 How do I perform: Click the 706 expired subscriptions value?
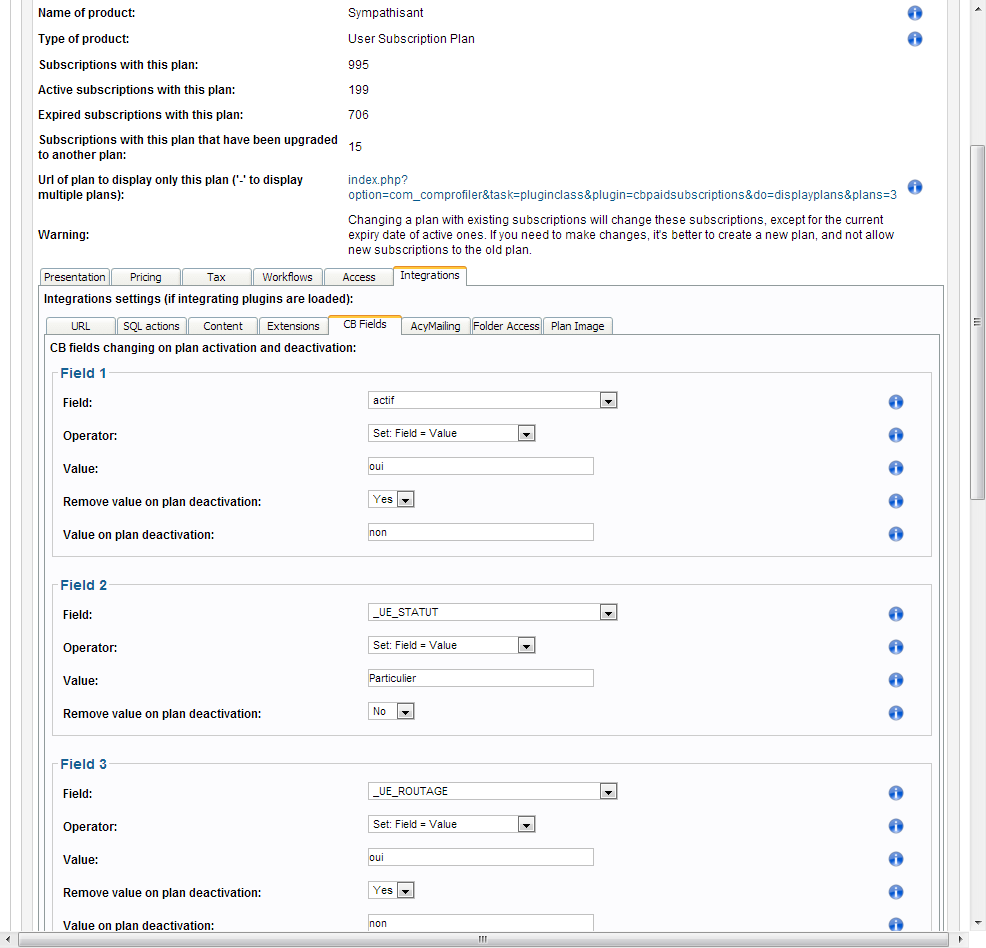click(358, 115)
